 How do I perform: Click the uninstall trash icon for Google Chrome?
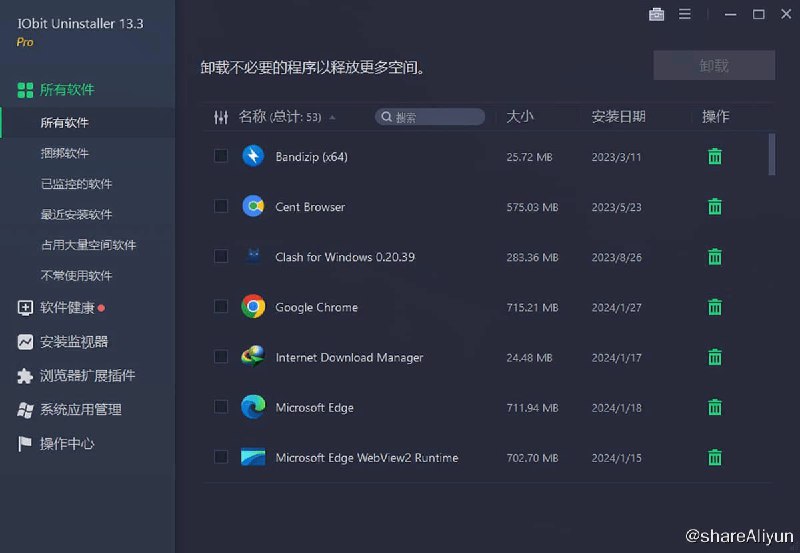point(715,307)
